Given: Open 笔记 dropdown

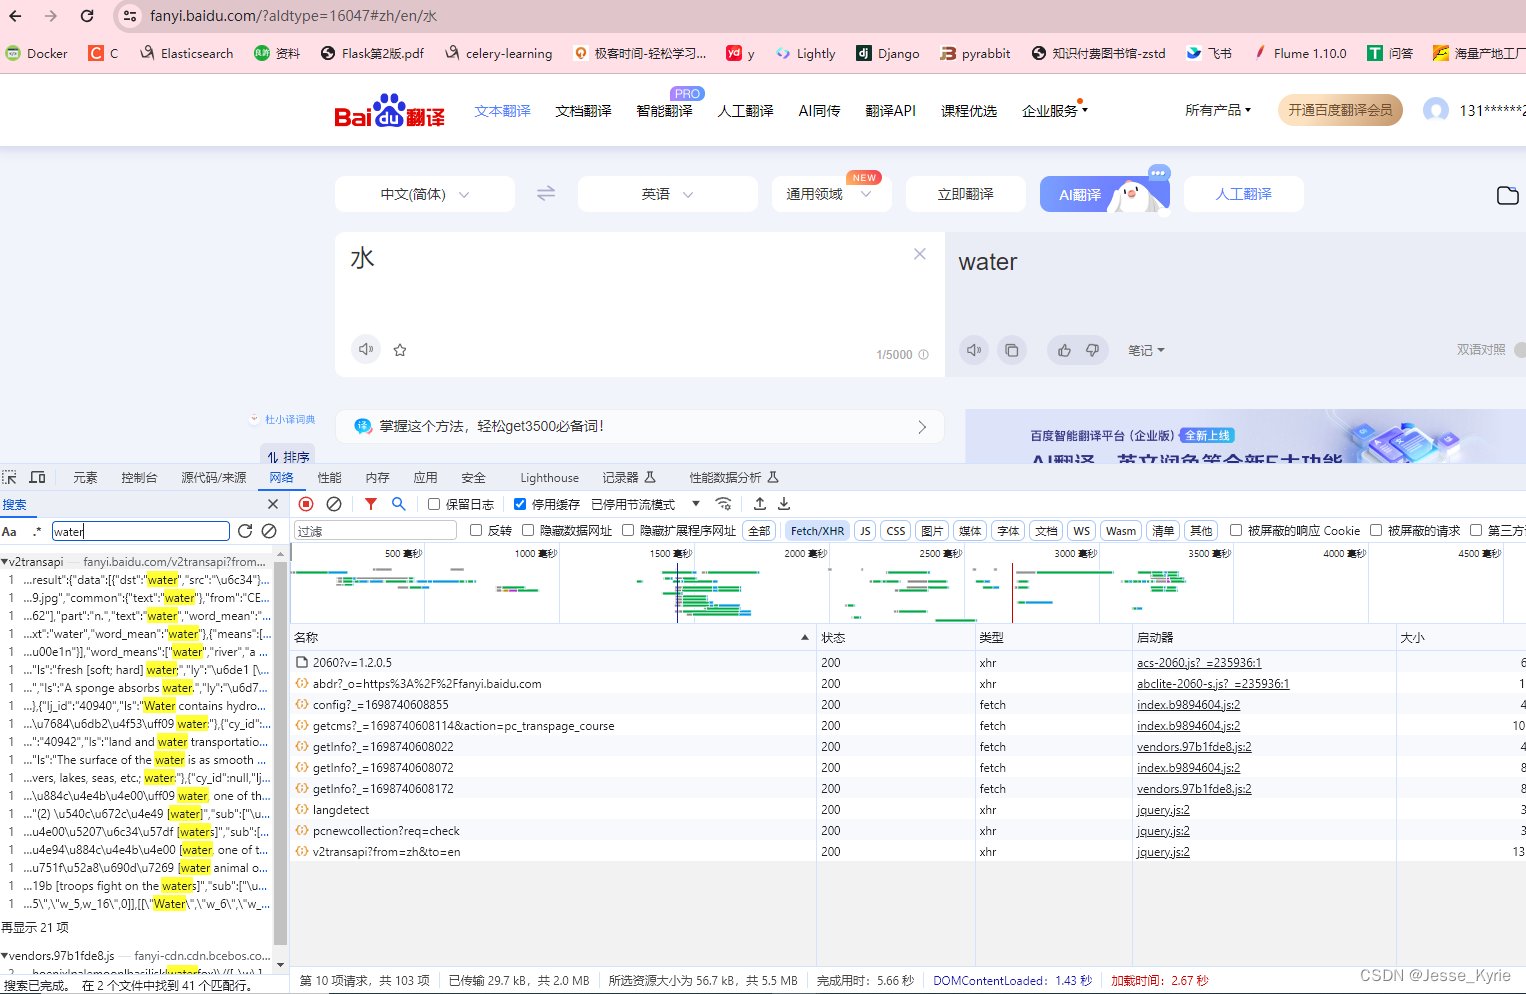Looking at the screenshot, I should point(1146,350).
